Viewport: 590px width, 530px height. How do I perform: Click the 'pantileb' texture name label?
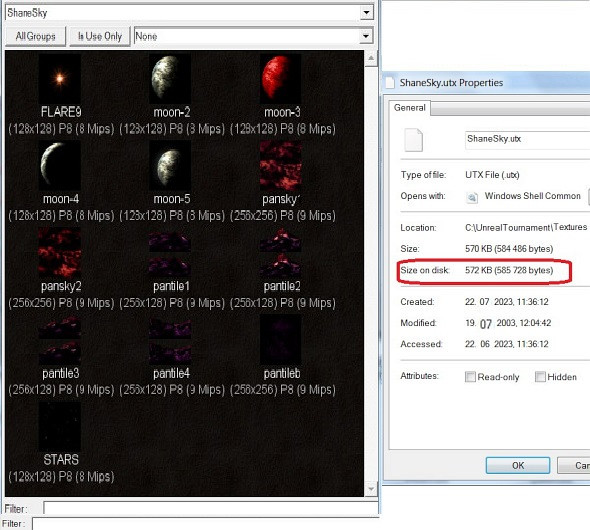pos(282,373)
